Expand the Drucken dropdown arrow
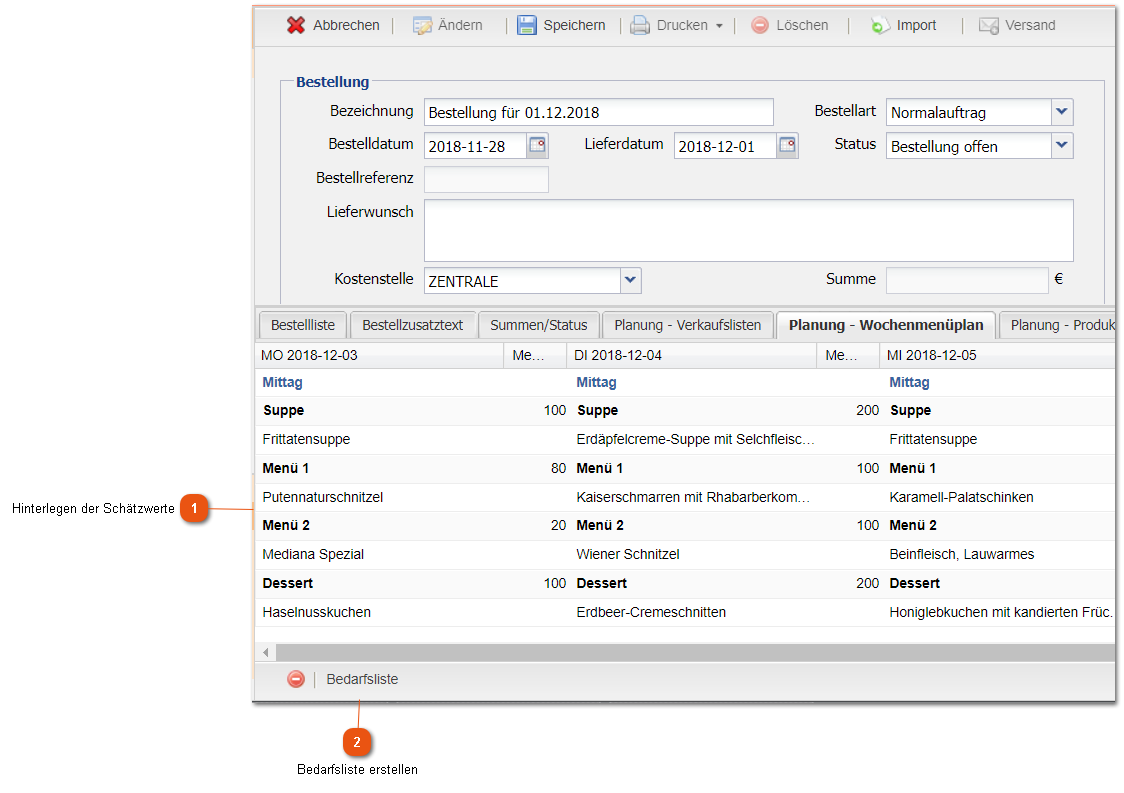The height and width of the screenshot is (793, 1124). 719,26
